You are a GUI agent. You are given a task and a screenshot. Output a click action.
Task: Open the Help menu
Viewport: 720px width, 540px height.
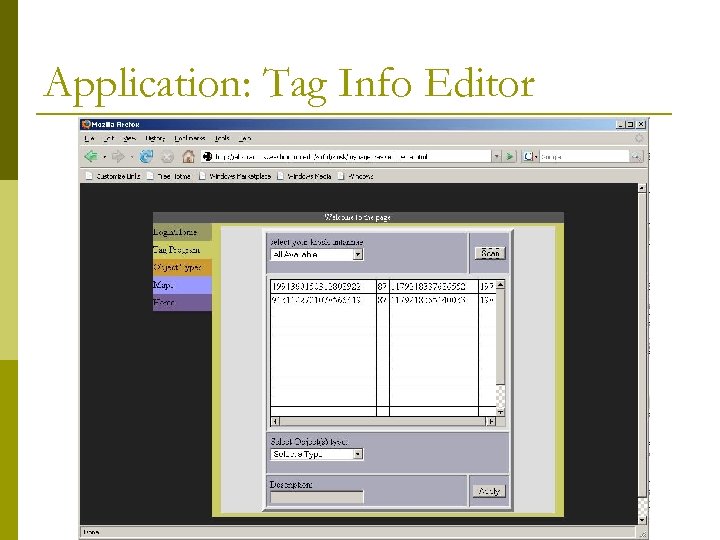coord(244,138)
